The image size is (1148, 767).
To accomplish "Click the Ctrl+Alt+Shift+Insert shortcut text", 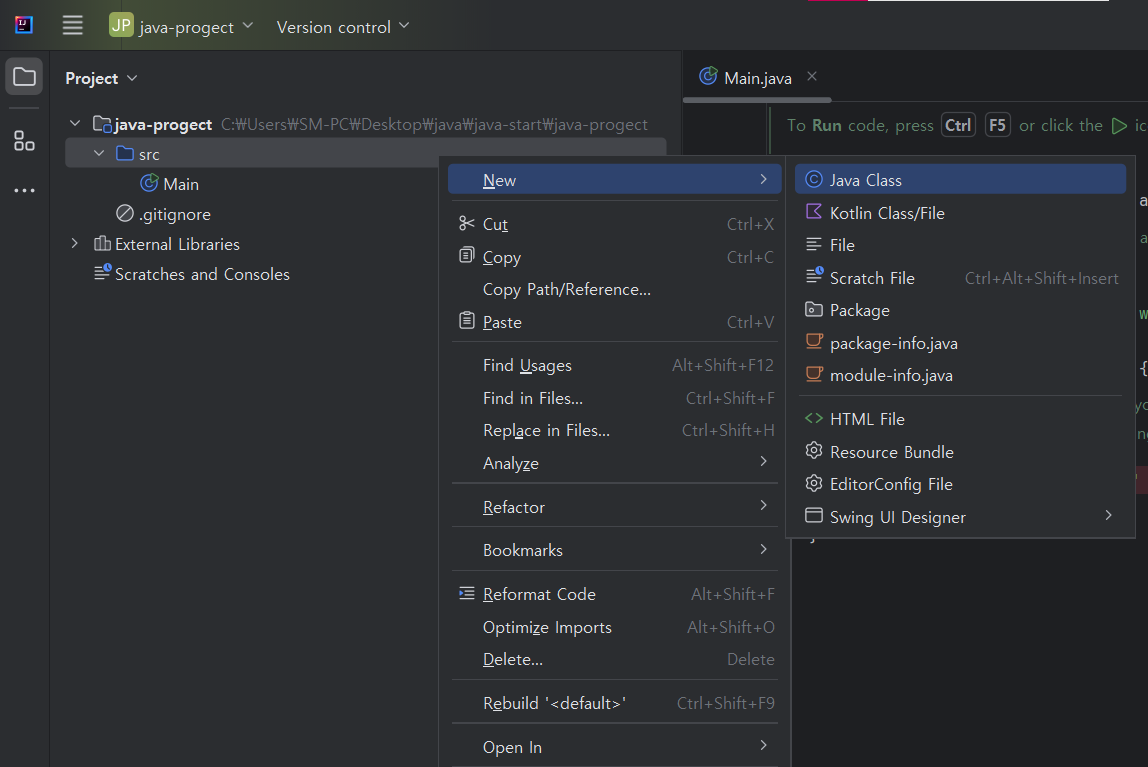I will [x=1041, y=278].
